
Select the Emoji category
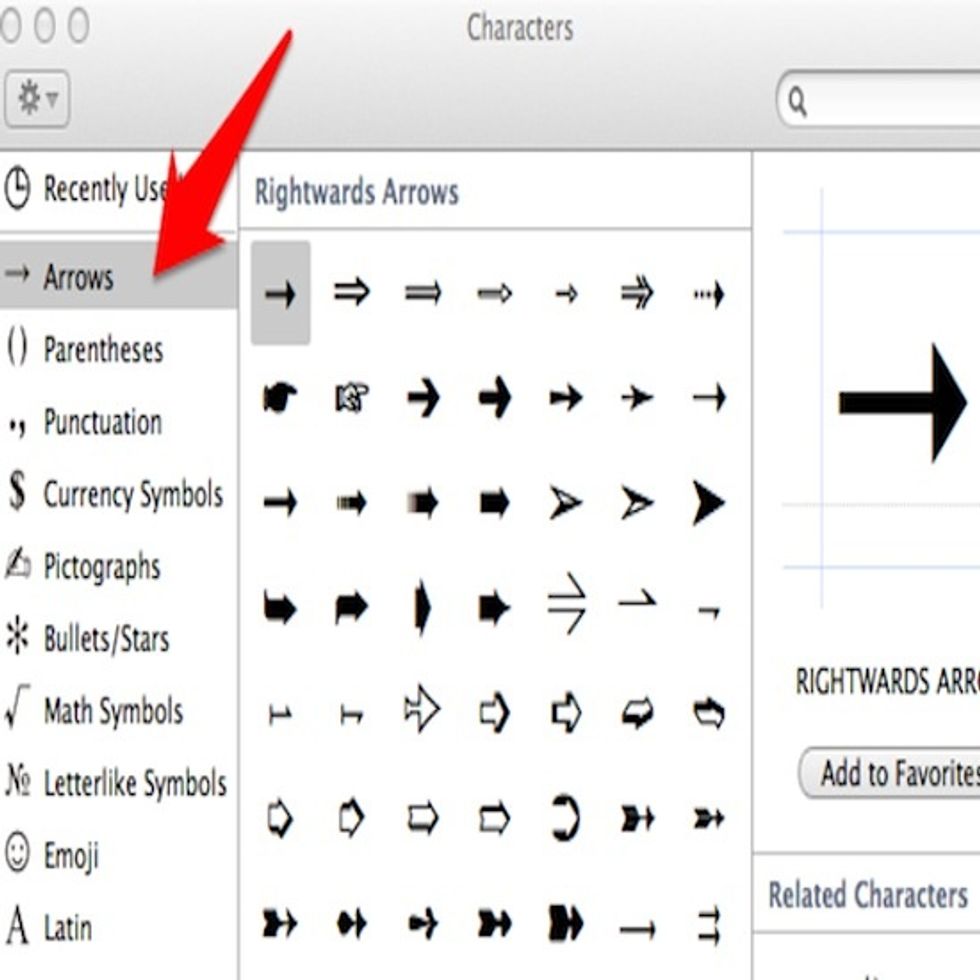pyautogui.click(x=70, y=856)
